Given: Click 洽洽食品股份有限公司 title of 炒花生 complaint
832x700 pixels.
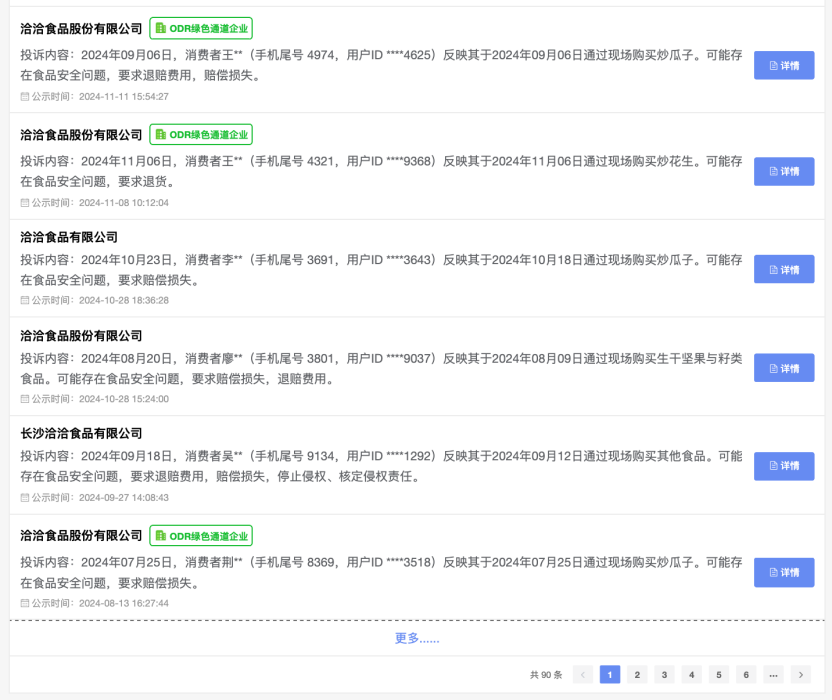Looking at the screenshot, I should pos(81,135).
